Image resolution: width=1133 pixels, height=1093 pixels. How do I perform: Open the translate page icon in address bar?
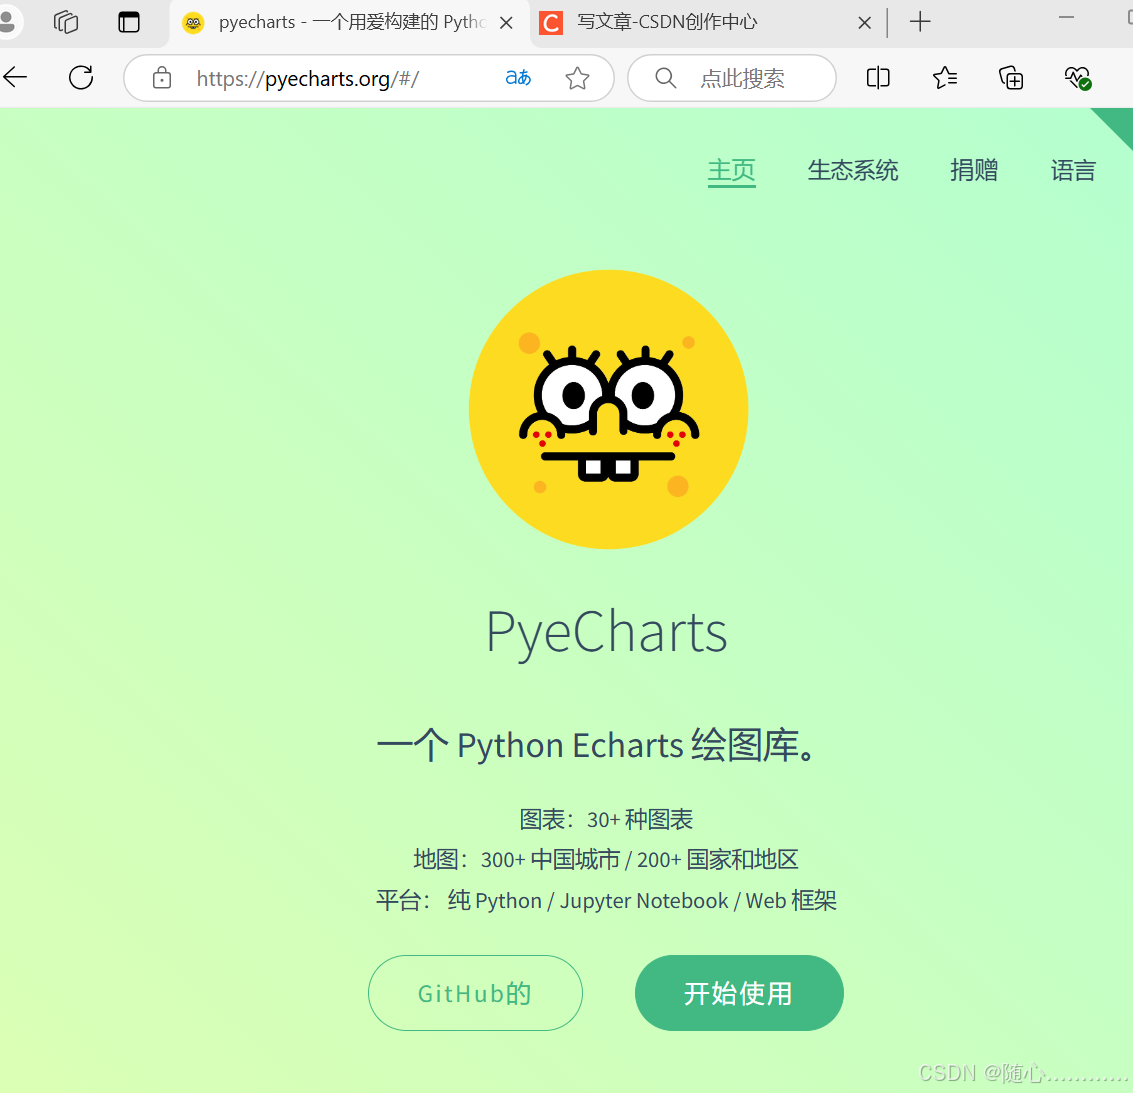pyautogui.click(x=518, y=77)
